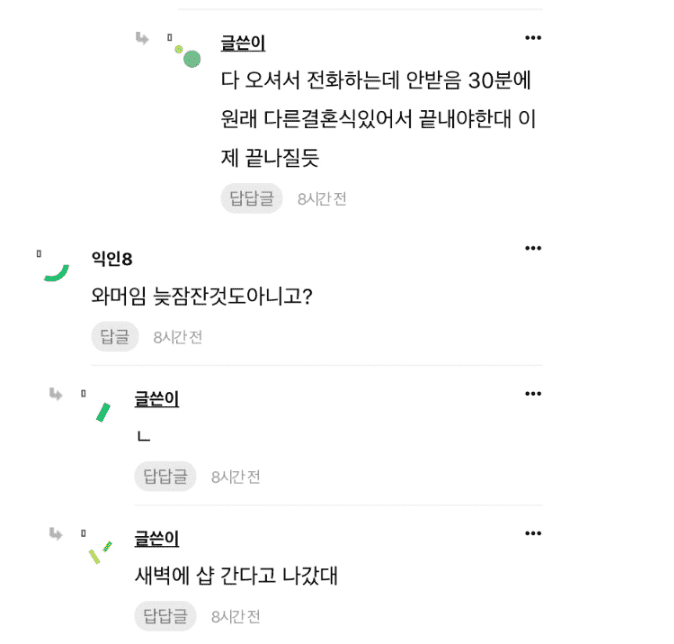Open more options for the '새벽에 샵 간다고' reply
The height and width of the screenshot is (644, 674).
[x=533, y=535]
